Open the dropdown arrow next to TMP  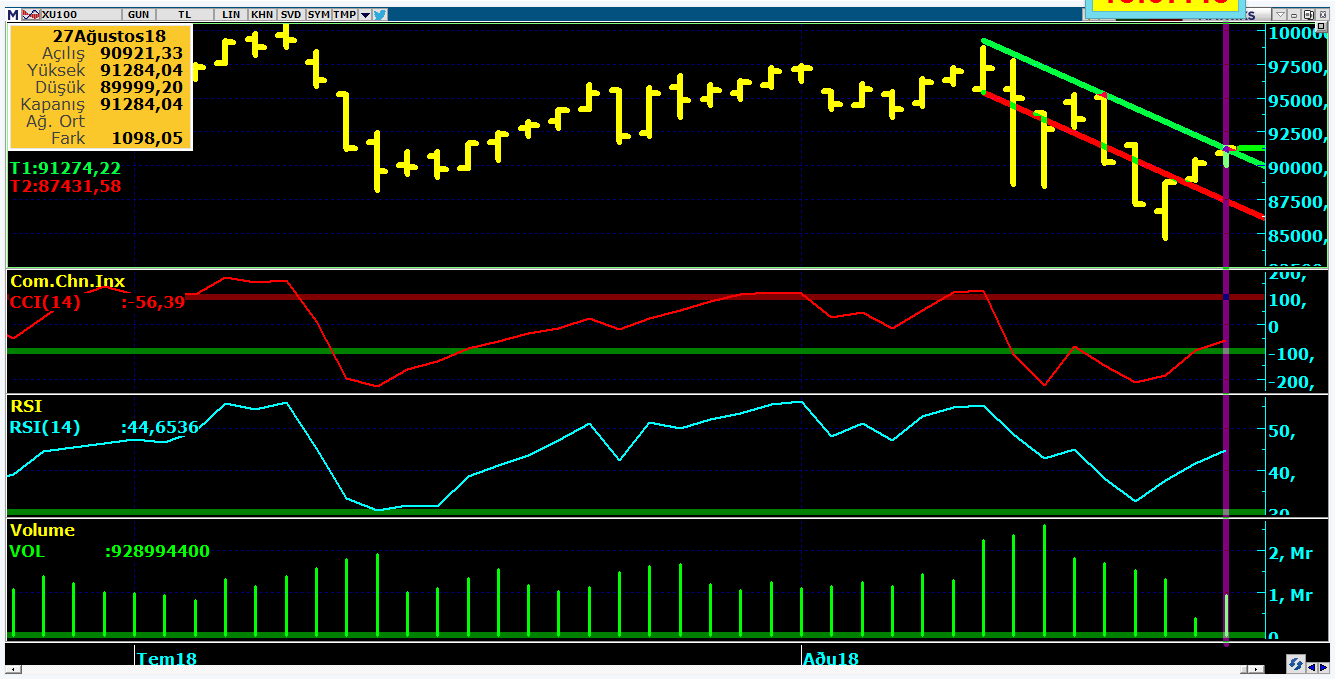tap(365, 14)
